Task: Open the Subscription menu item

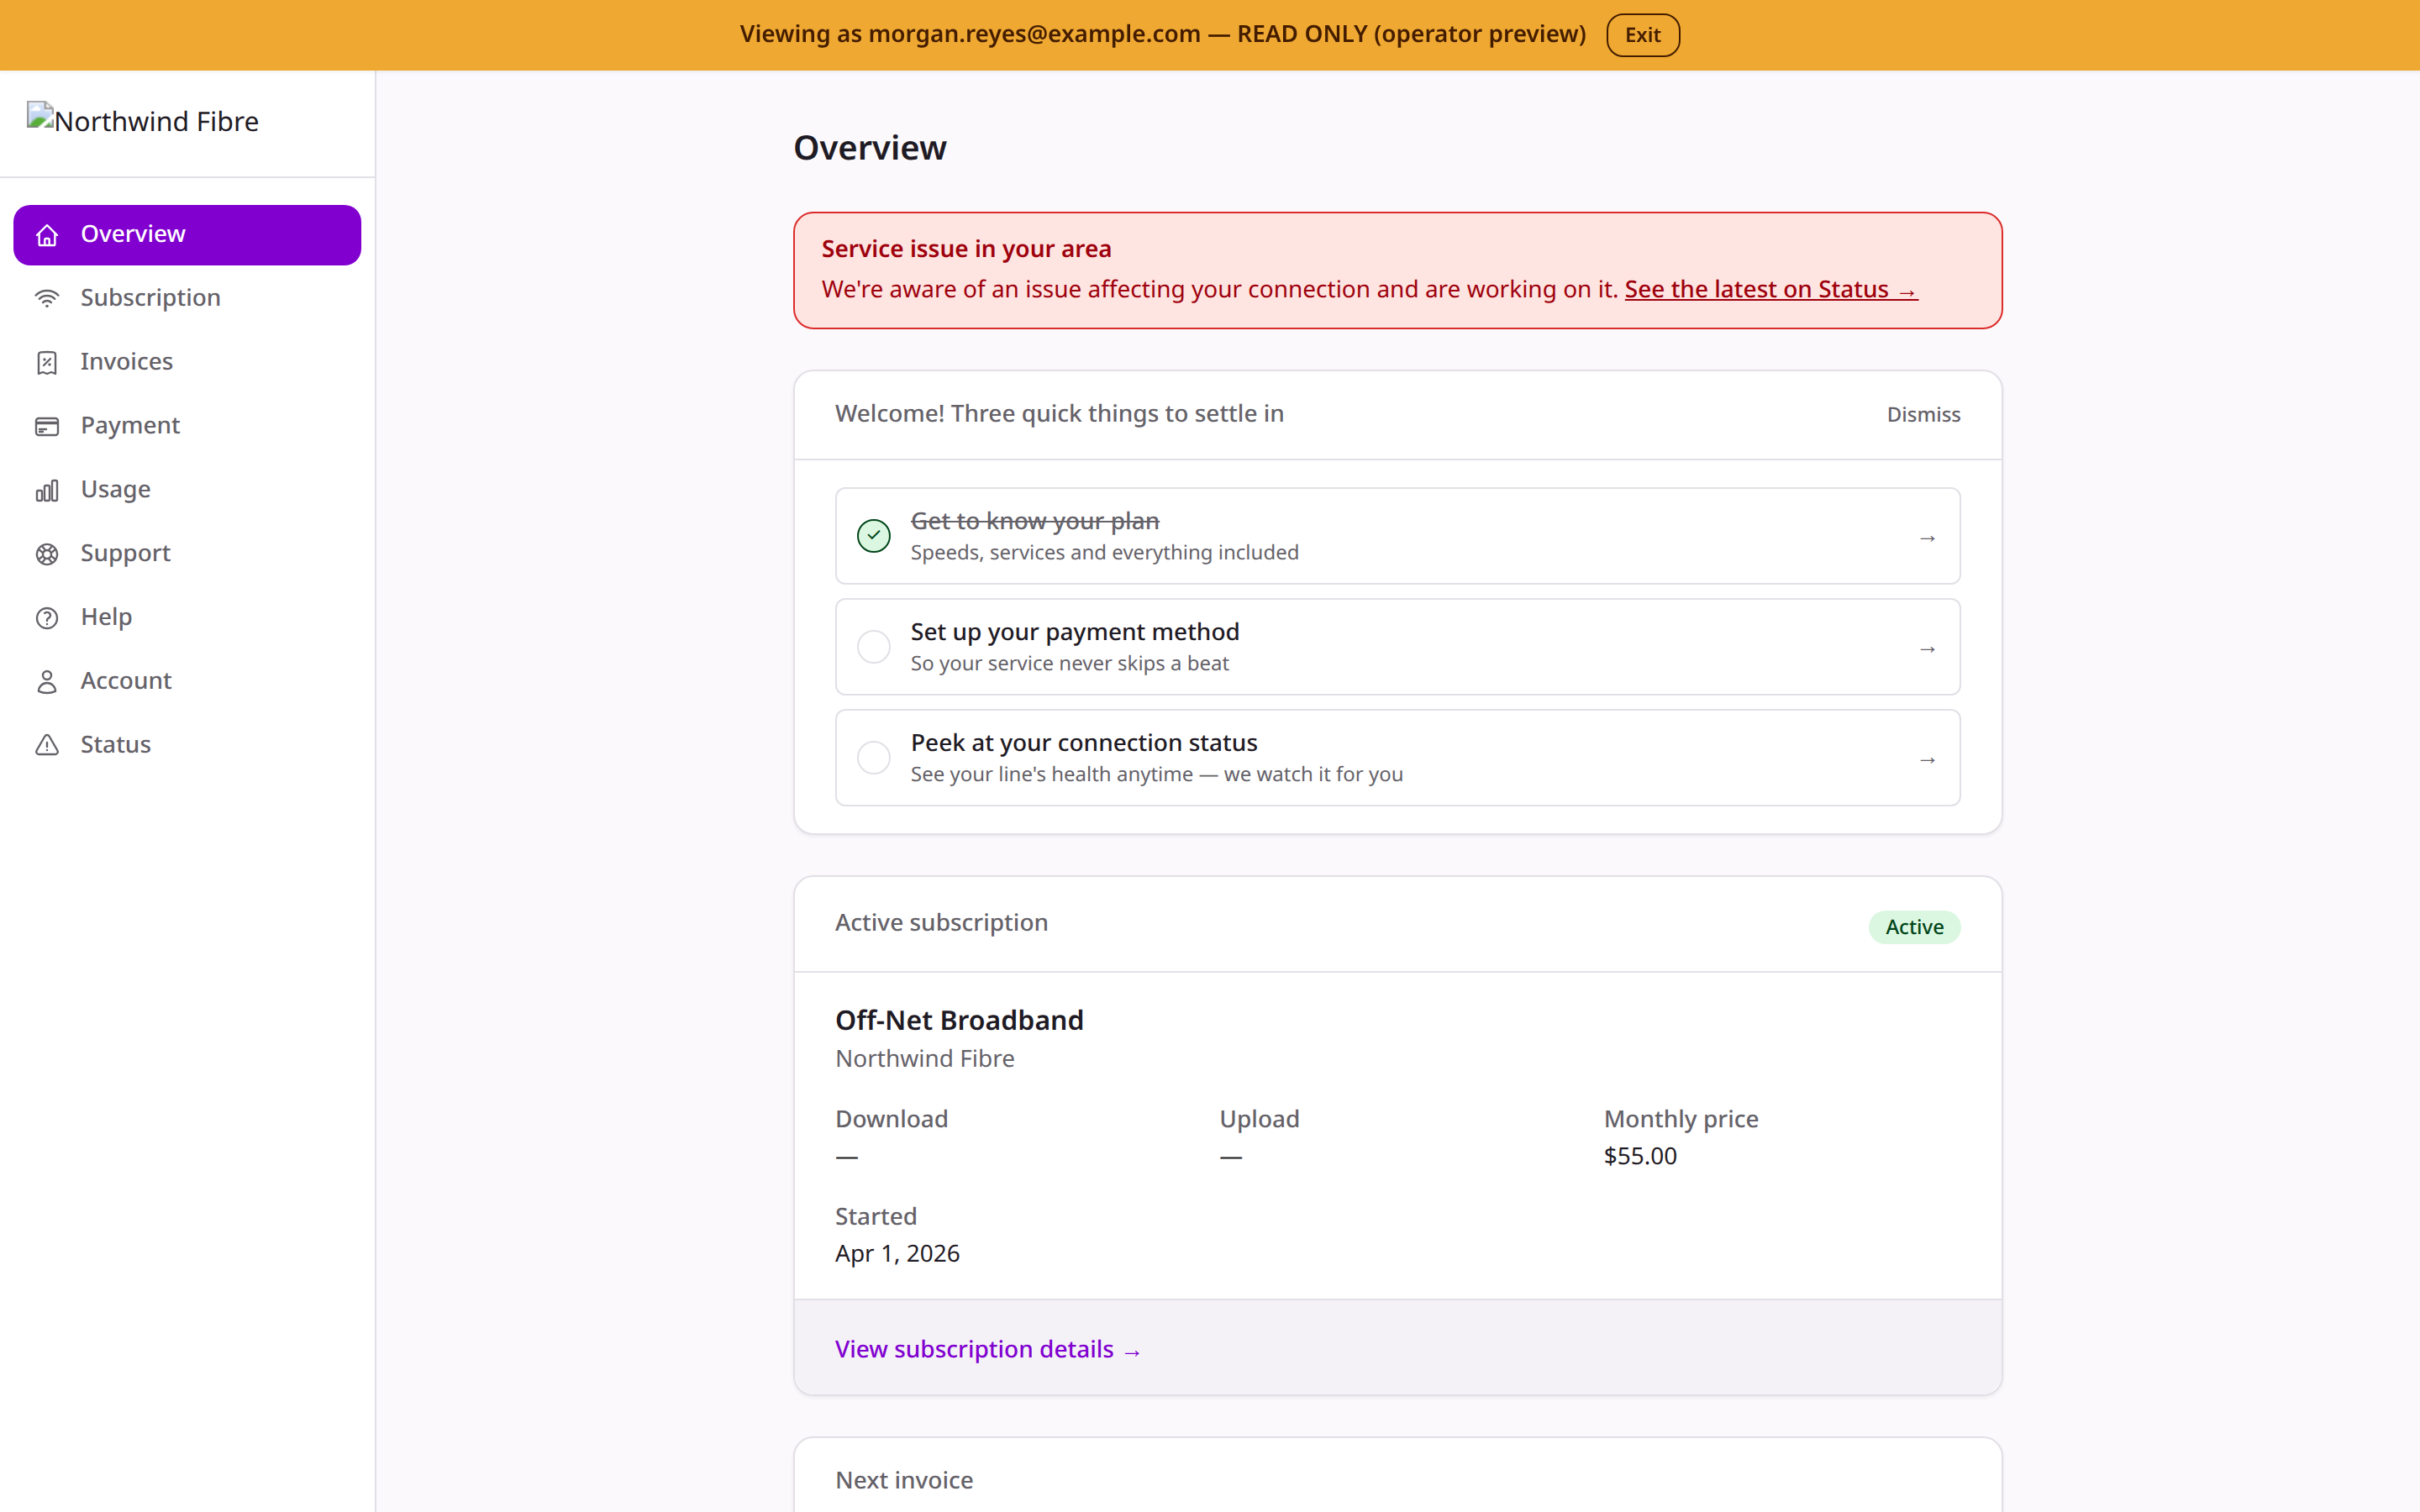Action: [x=187, y=298]
